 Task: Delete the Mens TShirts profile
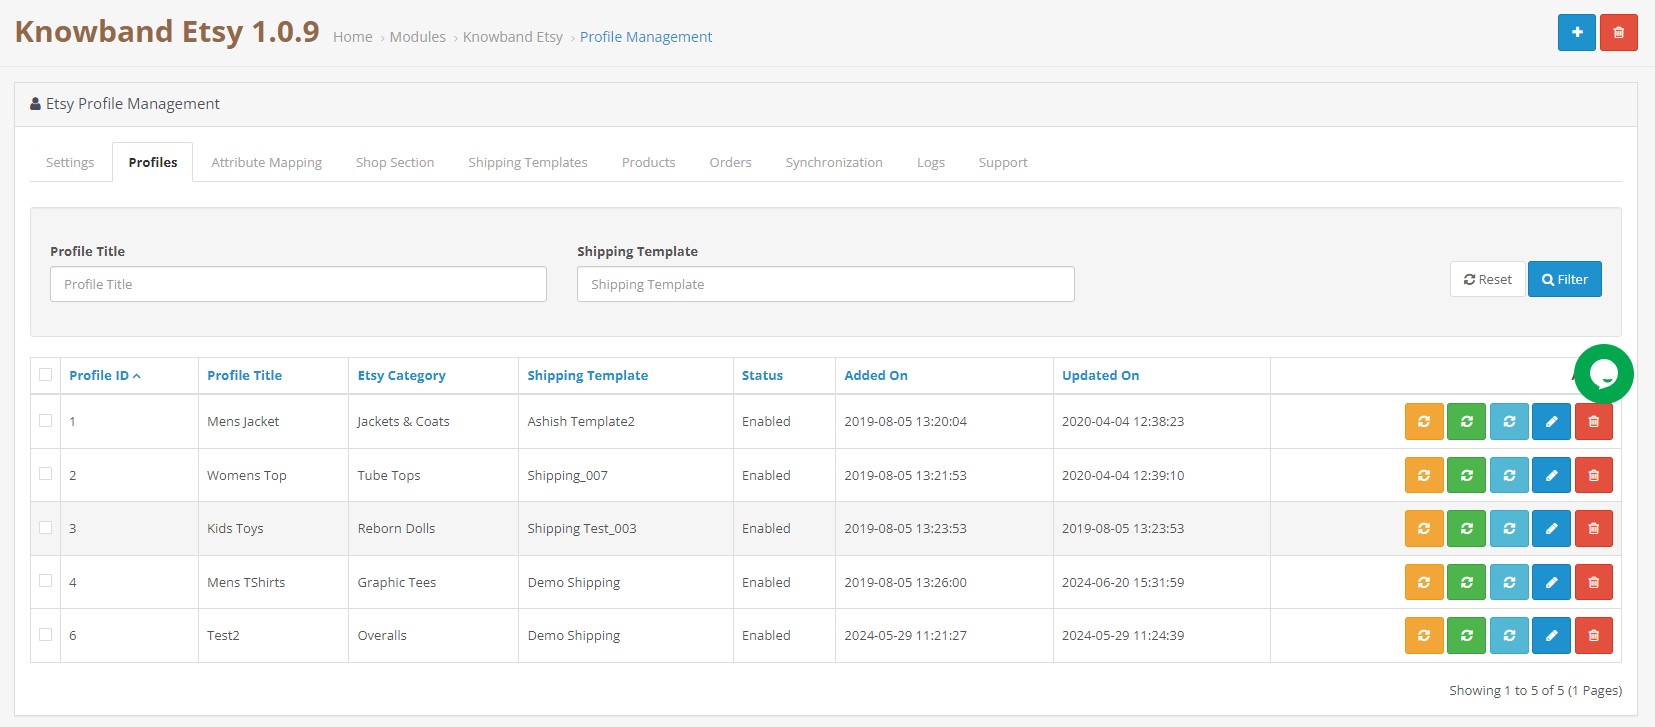(1594, 582)
